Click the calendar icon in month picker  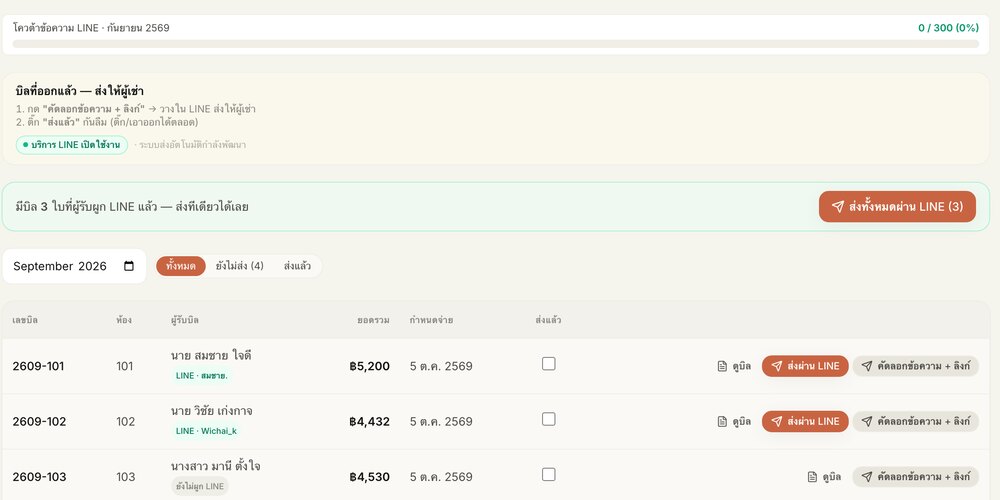pyautogui.click(x=129, y=266)
